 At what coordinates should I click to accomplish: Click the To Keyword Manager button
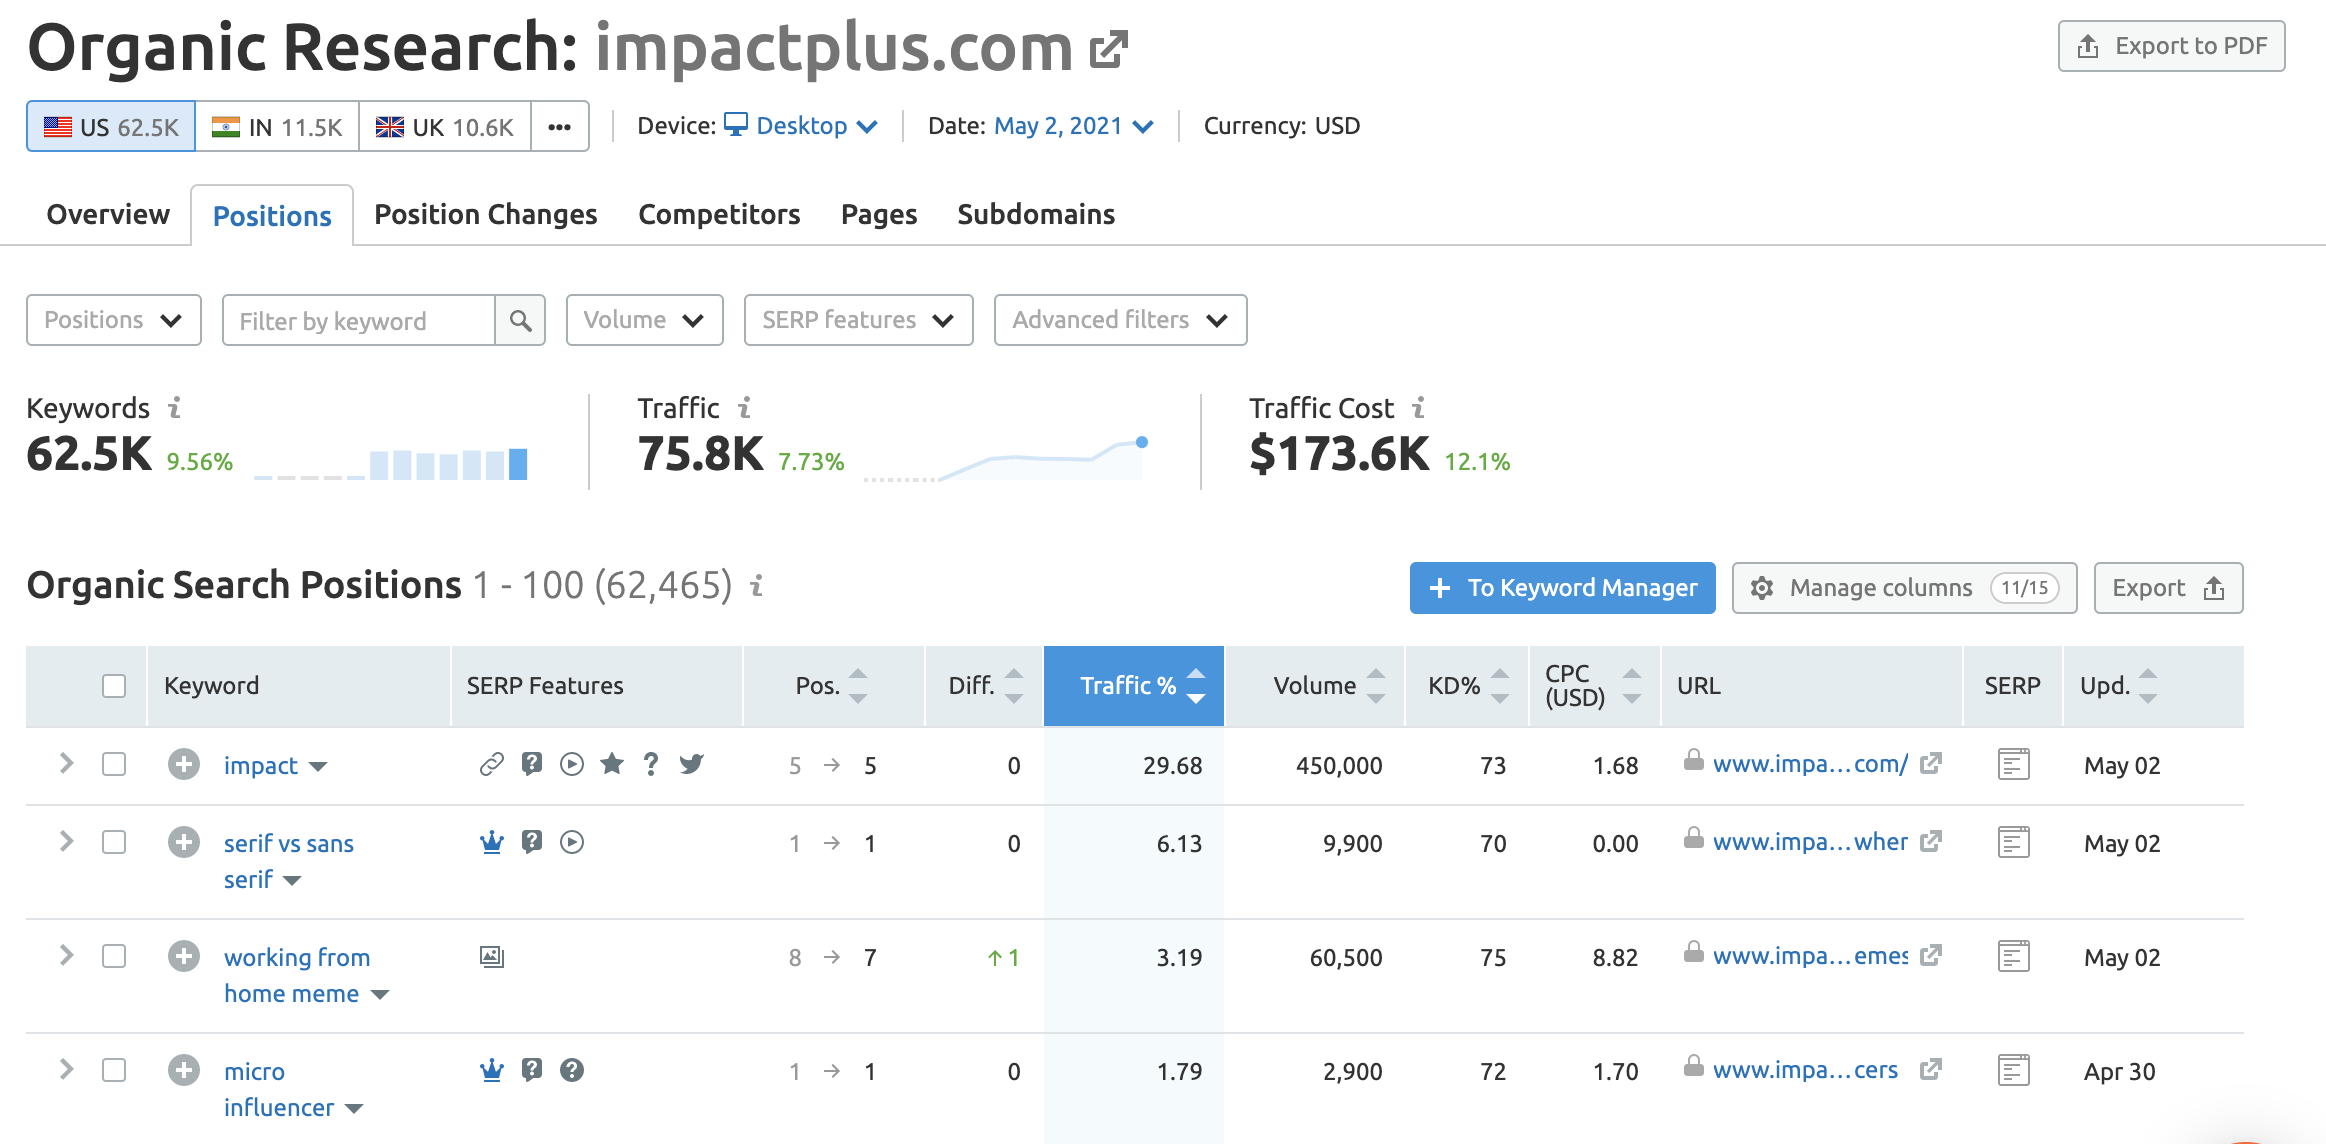click(x=1562, y=588)
